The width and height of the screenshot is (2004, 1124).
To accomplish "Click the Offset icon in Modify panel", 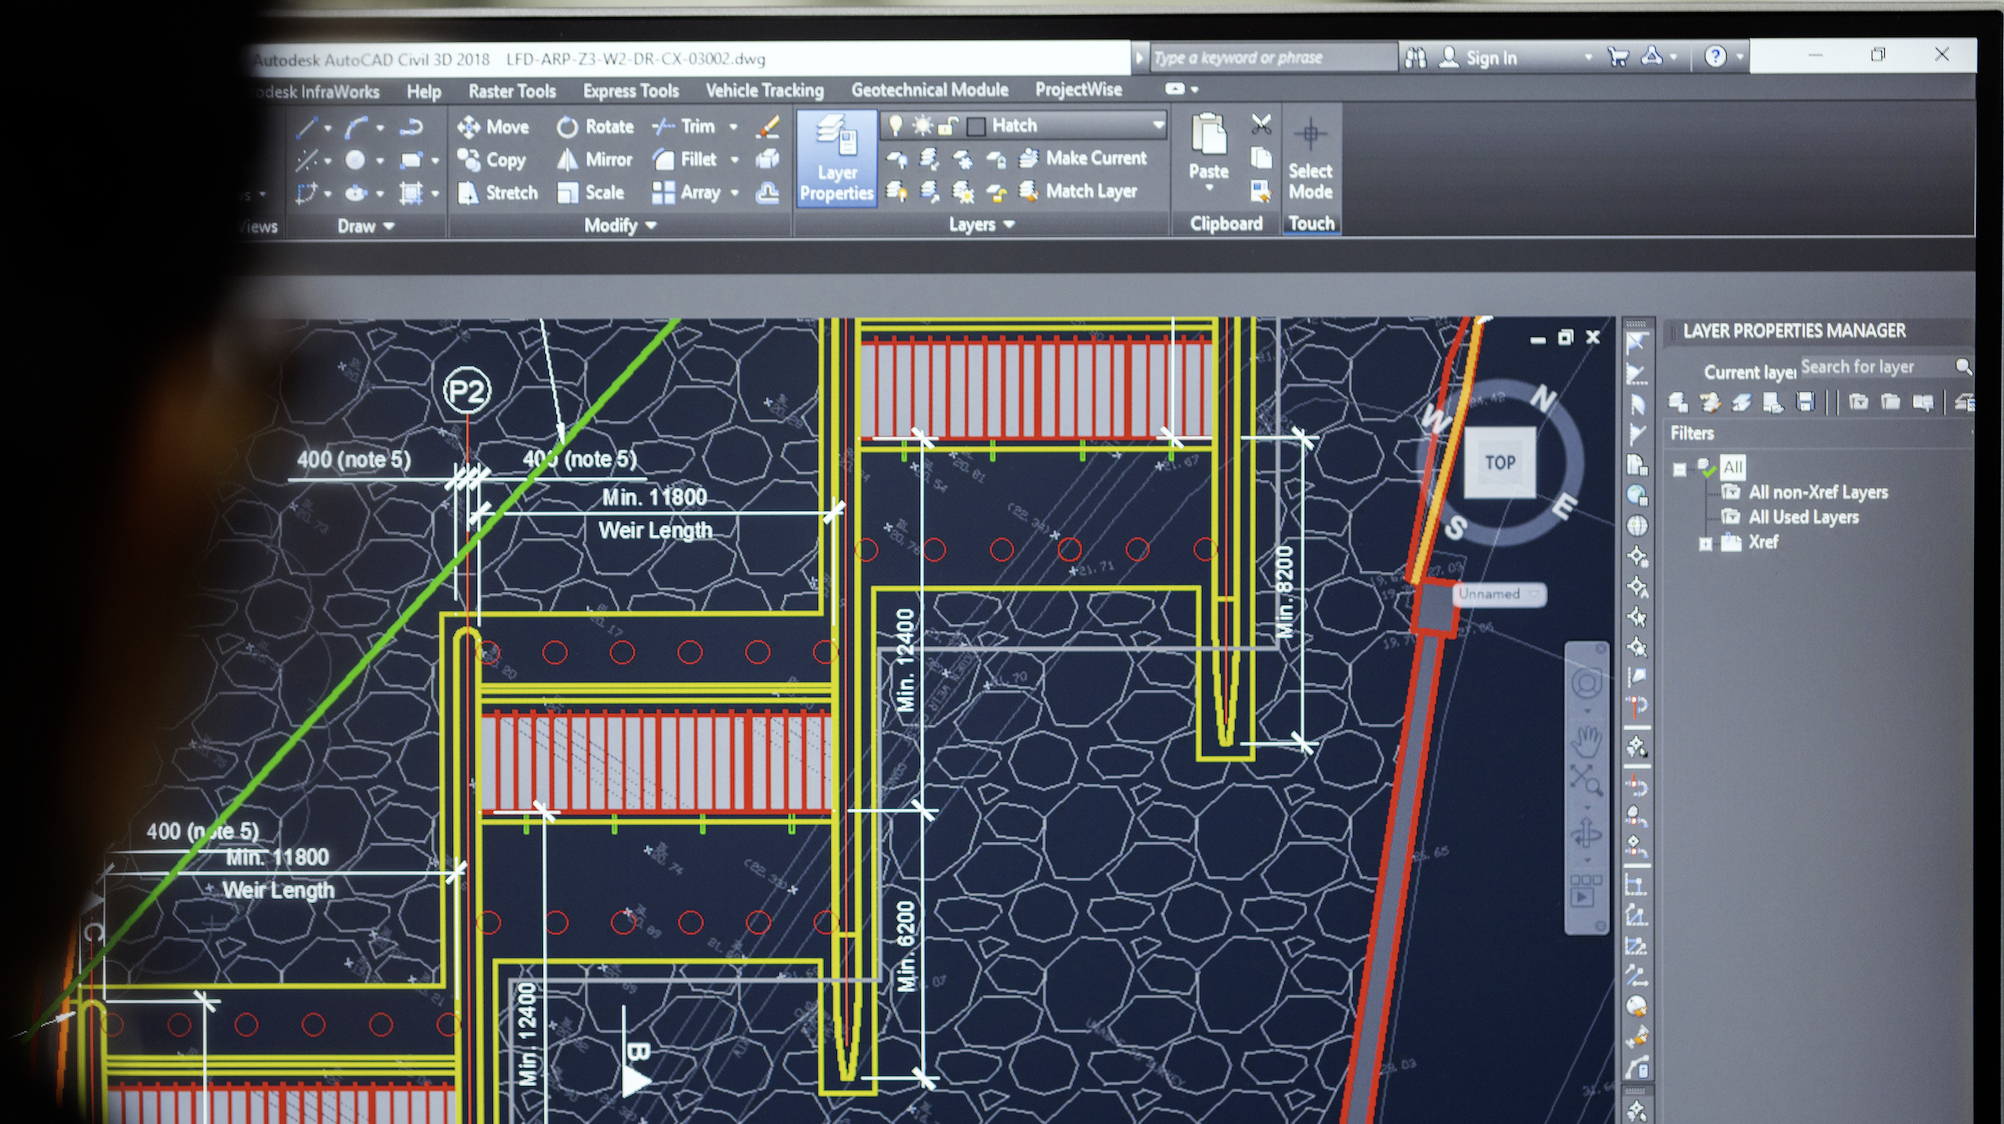I will (x=768, y=193).
